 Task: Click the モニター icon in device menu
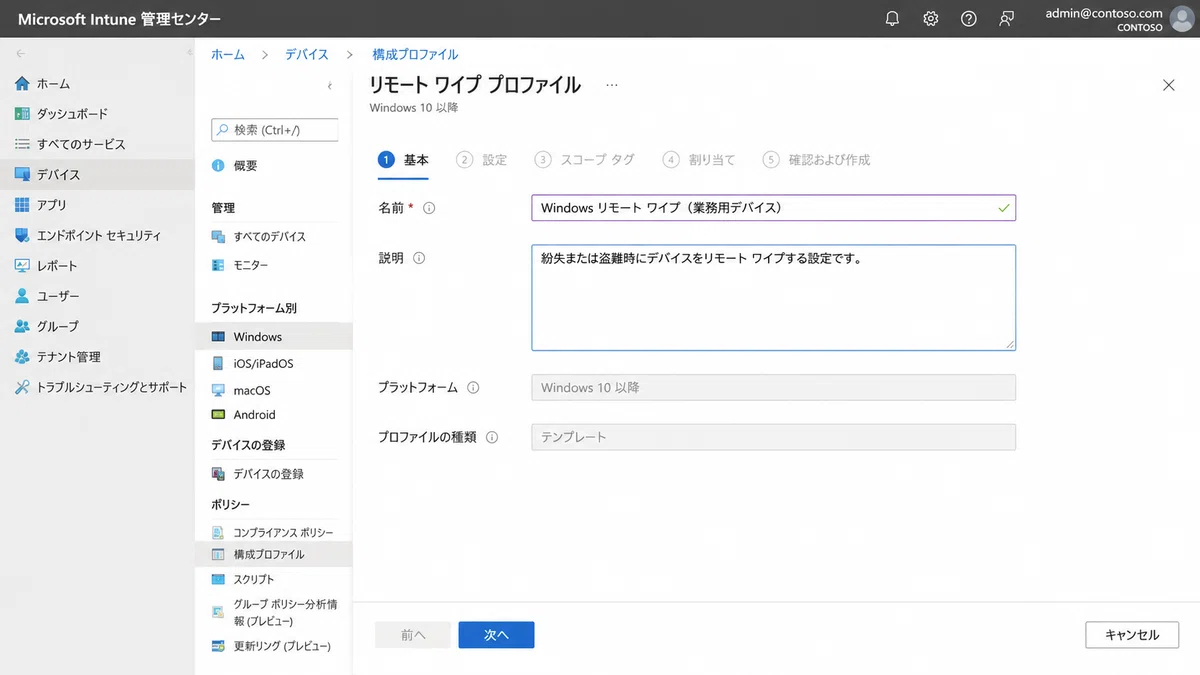(218, 265)
